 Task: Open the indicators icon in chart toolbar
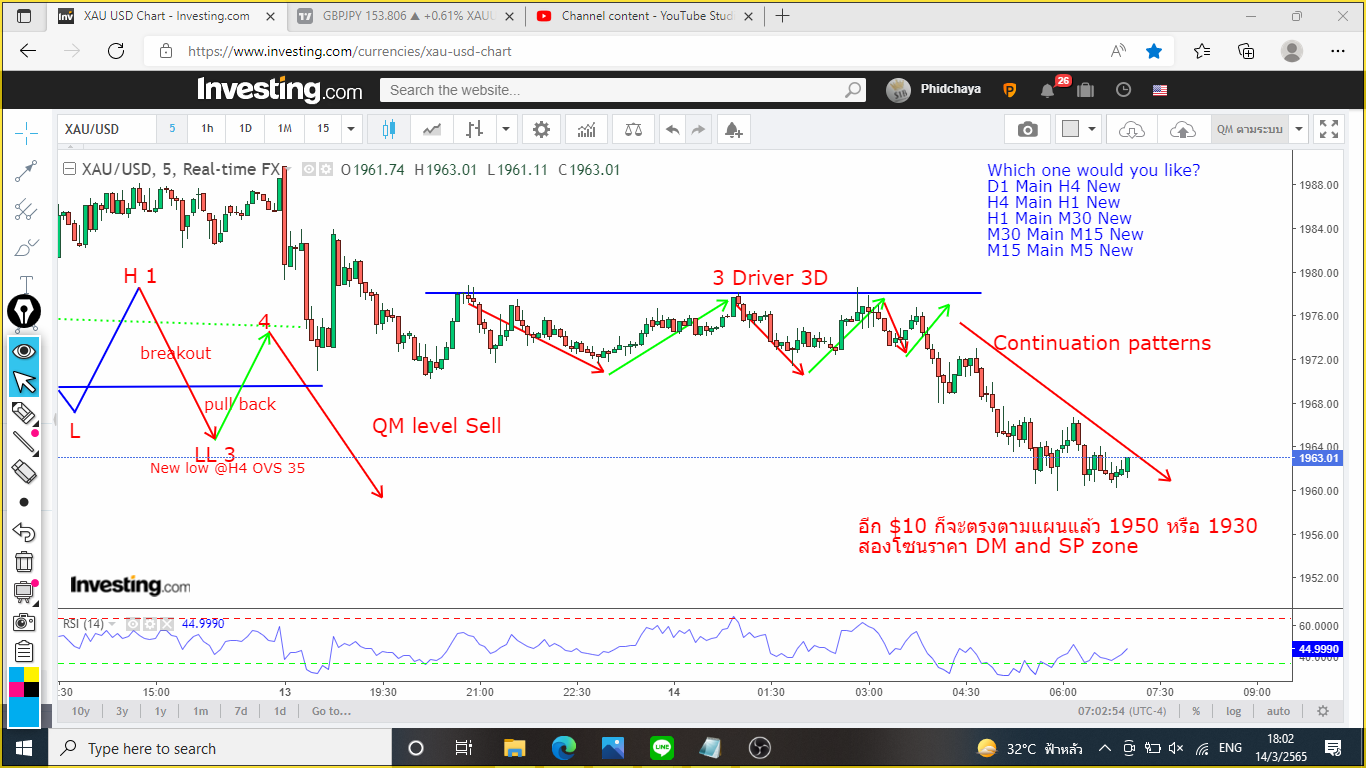coord(587,129)
